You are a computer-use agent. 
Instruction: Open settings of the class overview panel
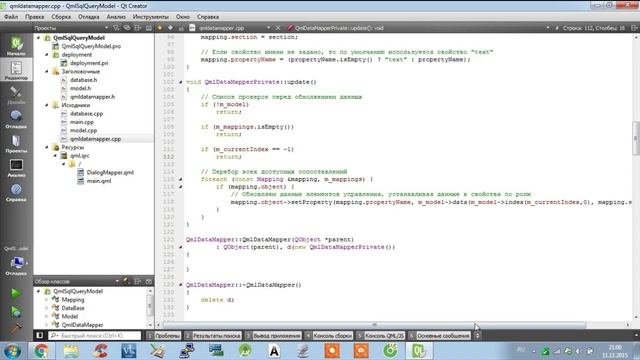tap(127, 281)
